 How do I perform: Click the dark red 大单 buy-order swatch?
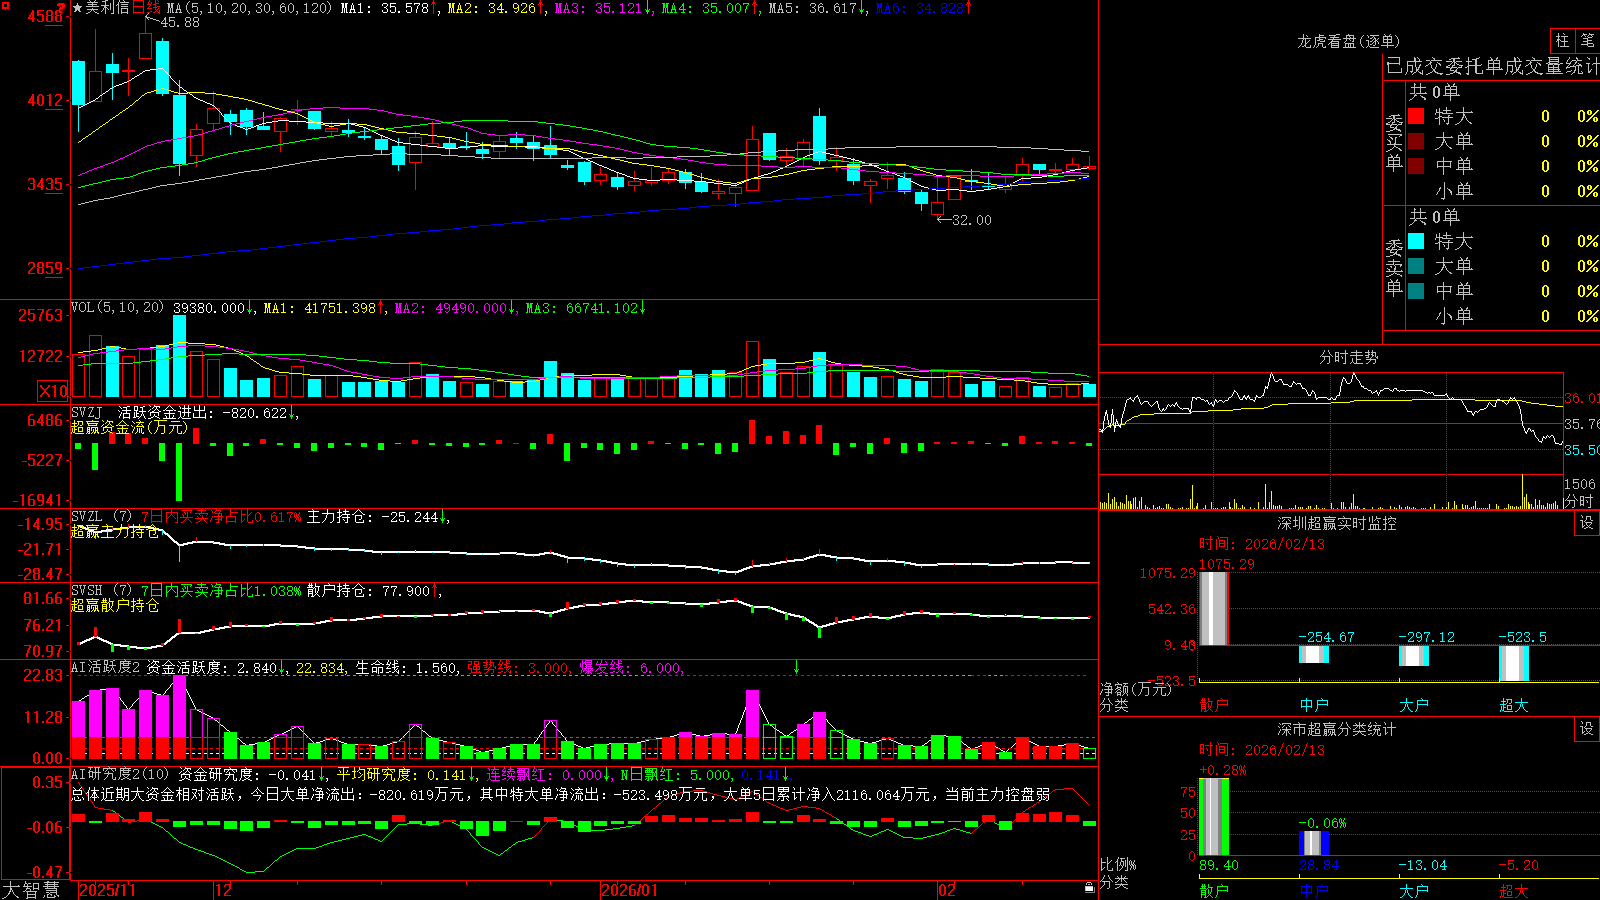(x=1416, y=141)
